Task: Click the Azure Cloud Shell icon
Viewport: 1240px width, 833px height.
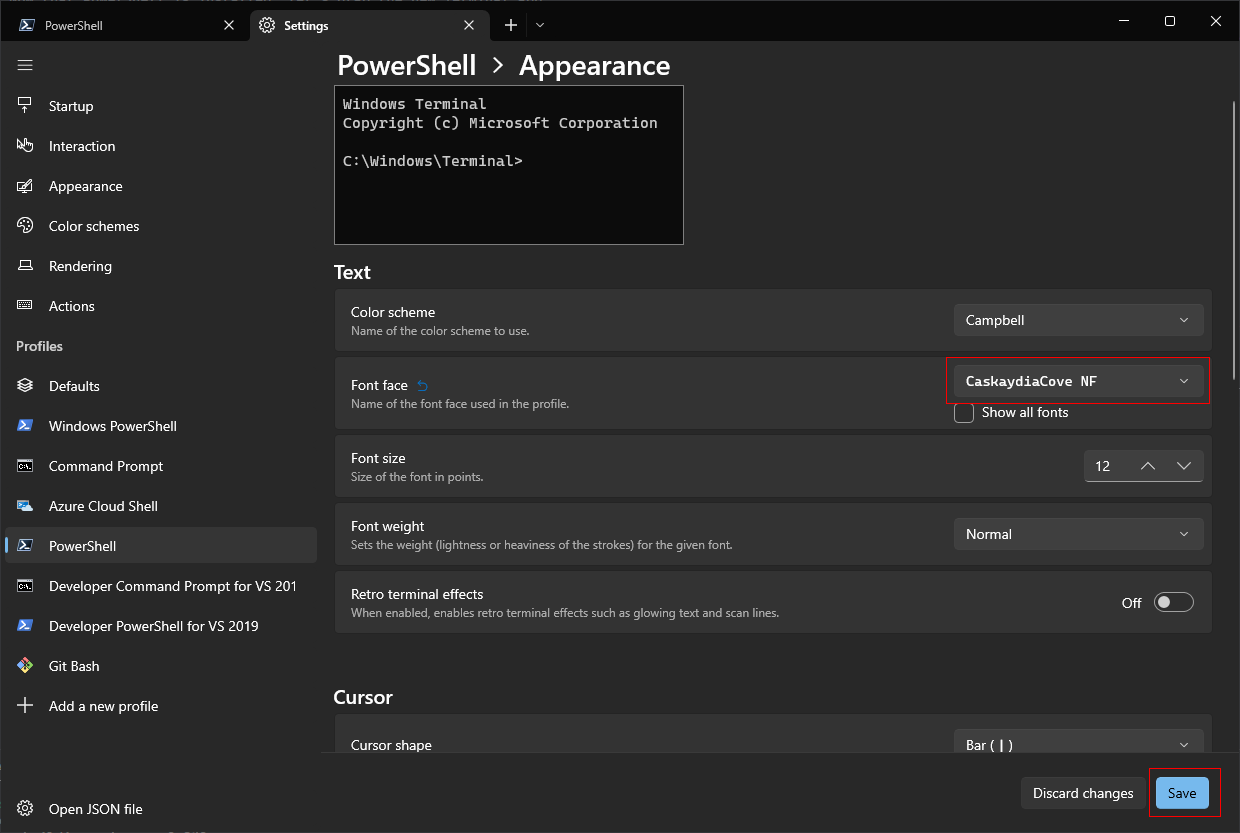Action: [x=25, y=505]
